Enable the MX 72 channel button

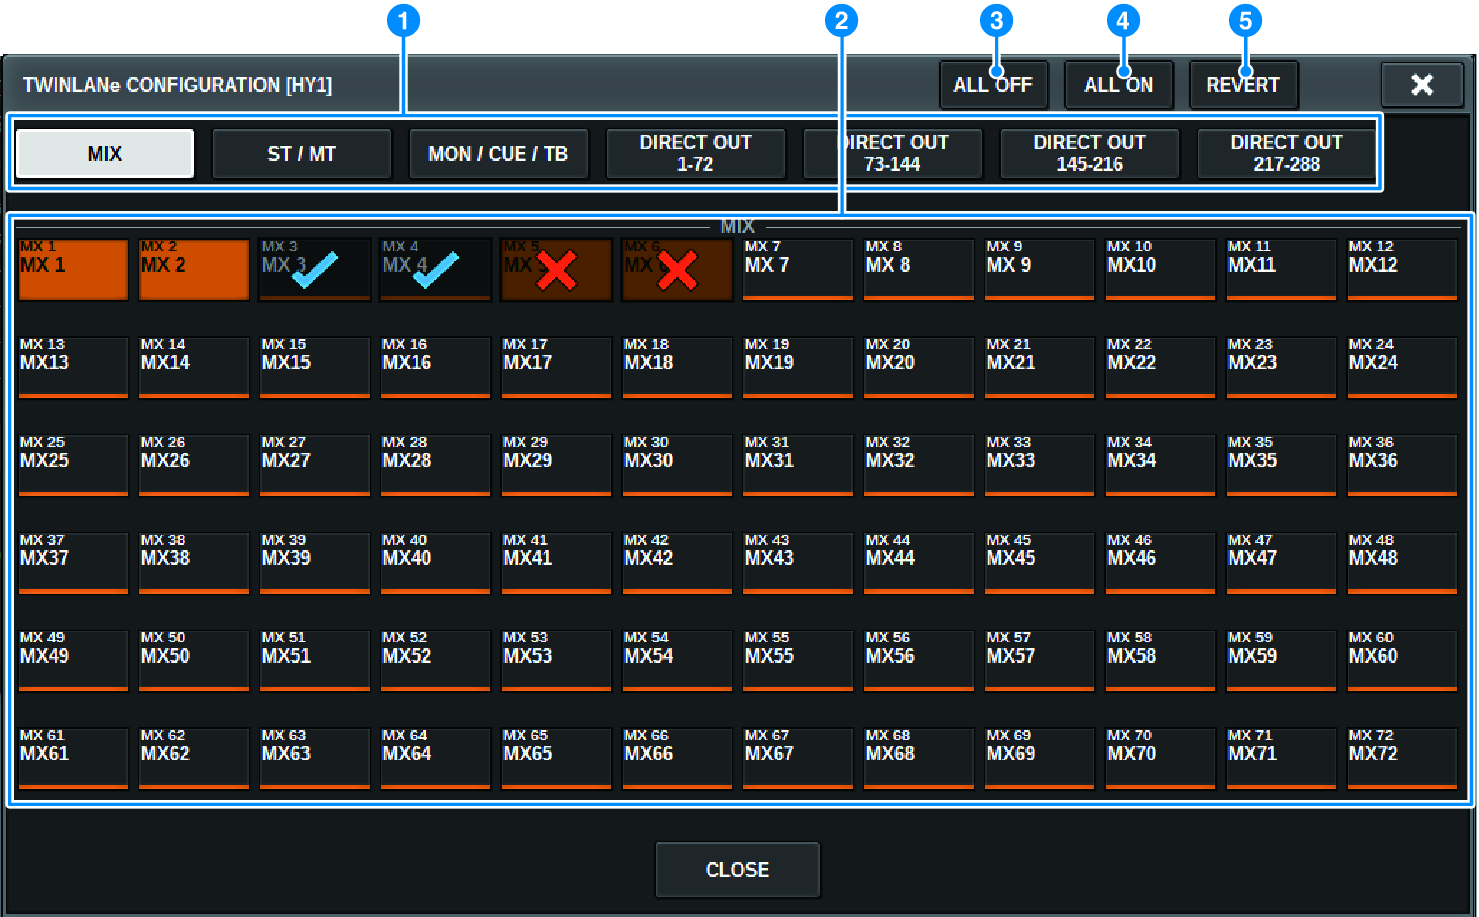1402,758
